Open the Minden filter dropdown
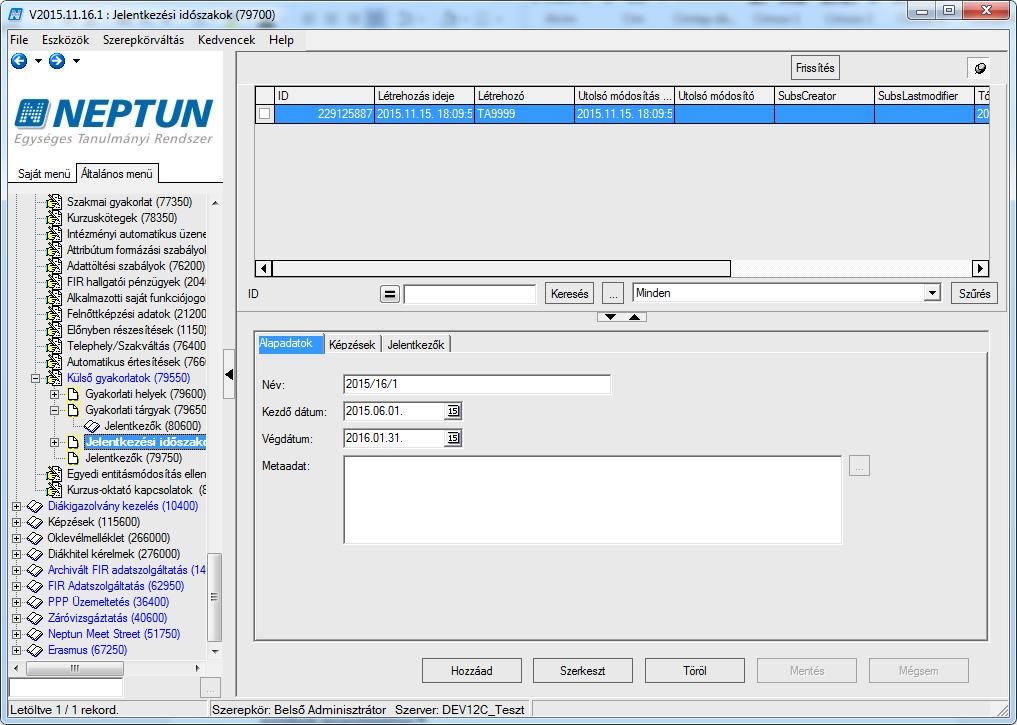The image size is (1017, 725). [x=932, y=293]
